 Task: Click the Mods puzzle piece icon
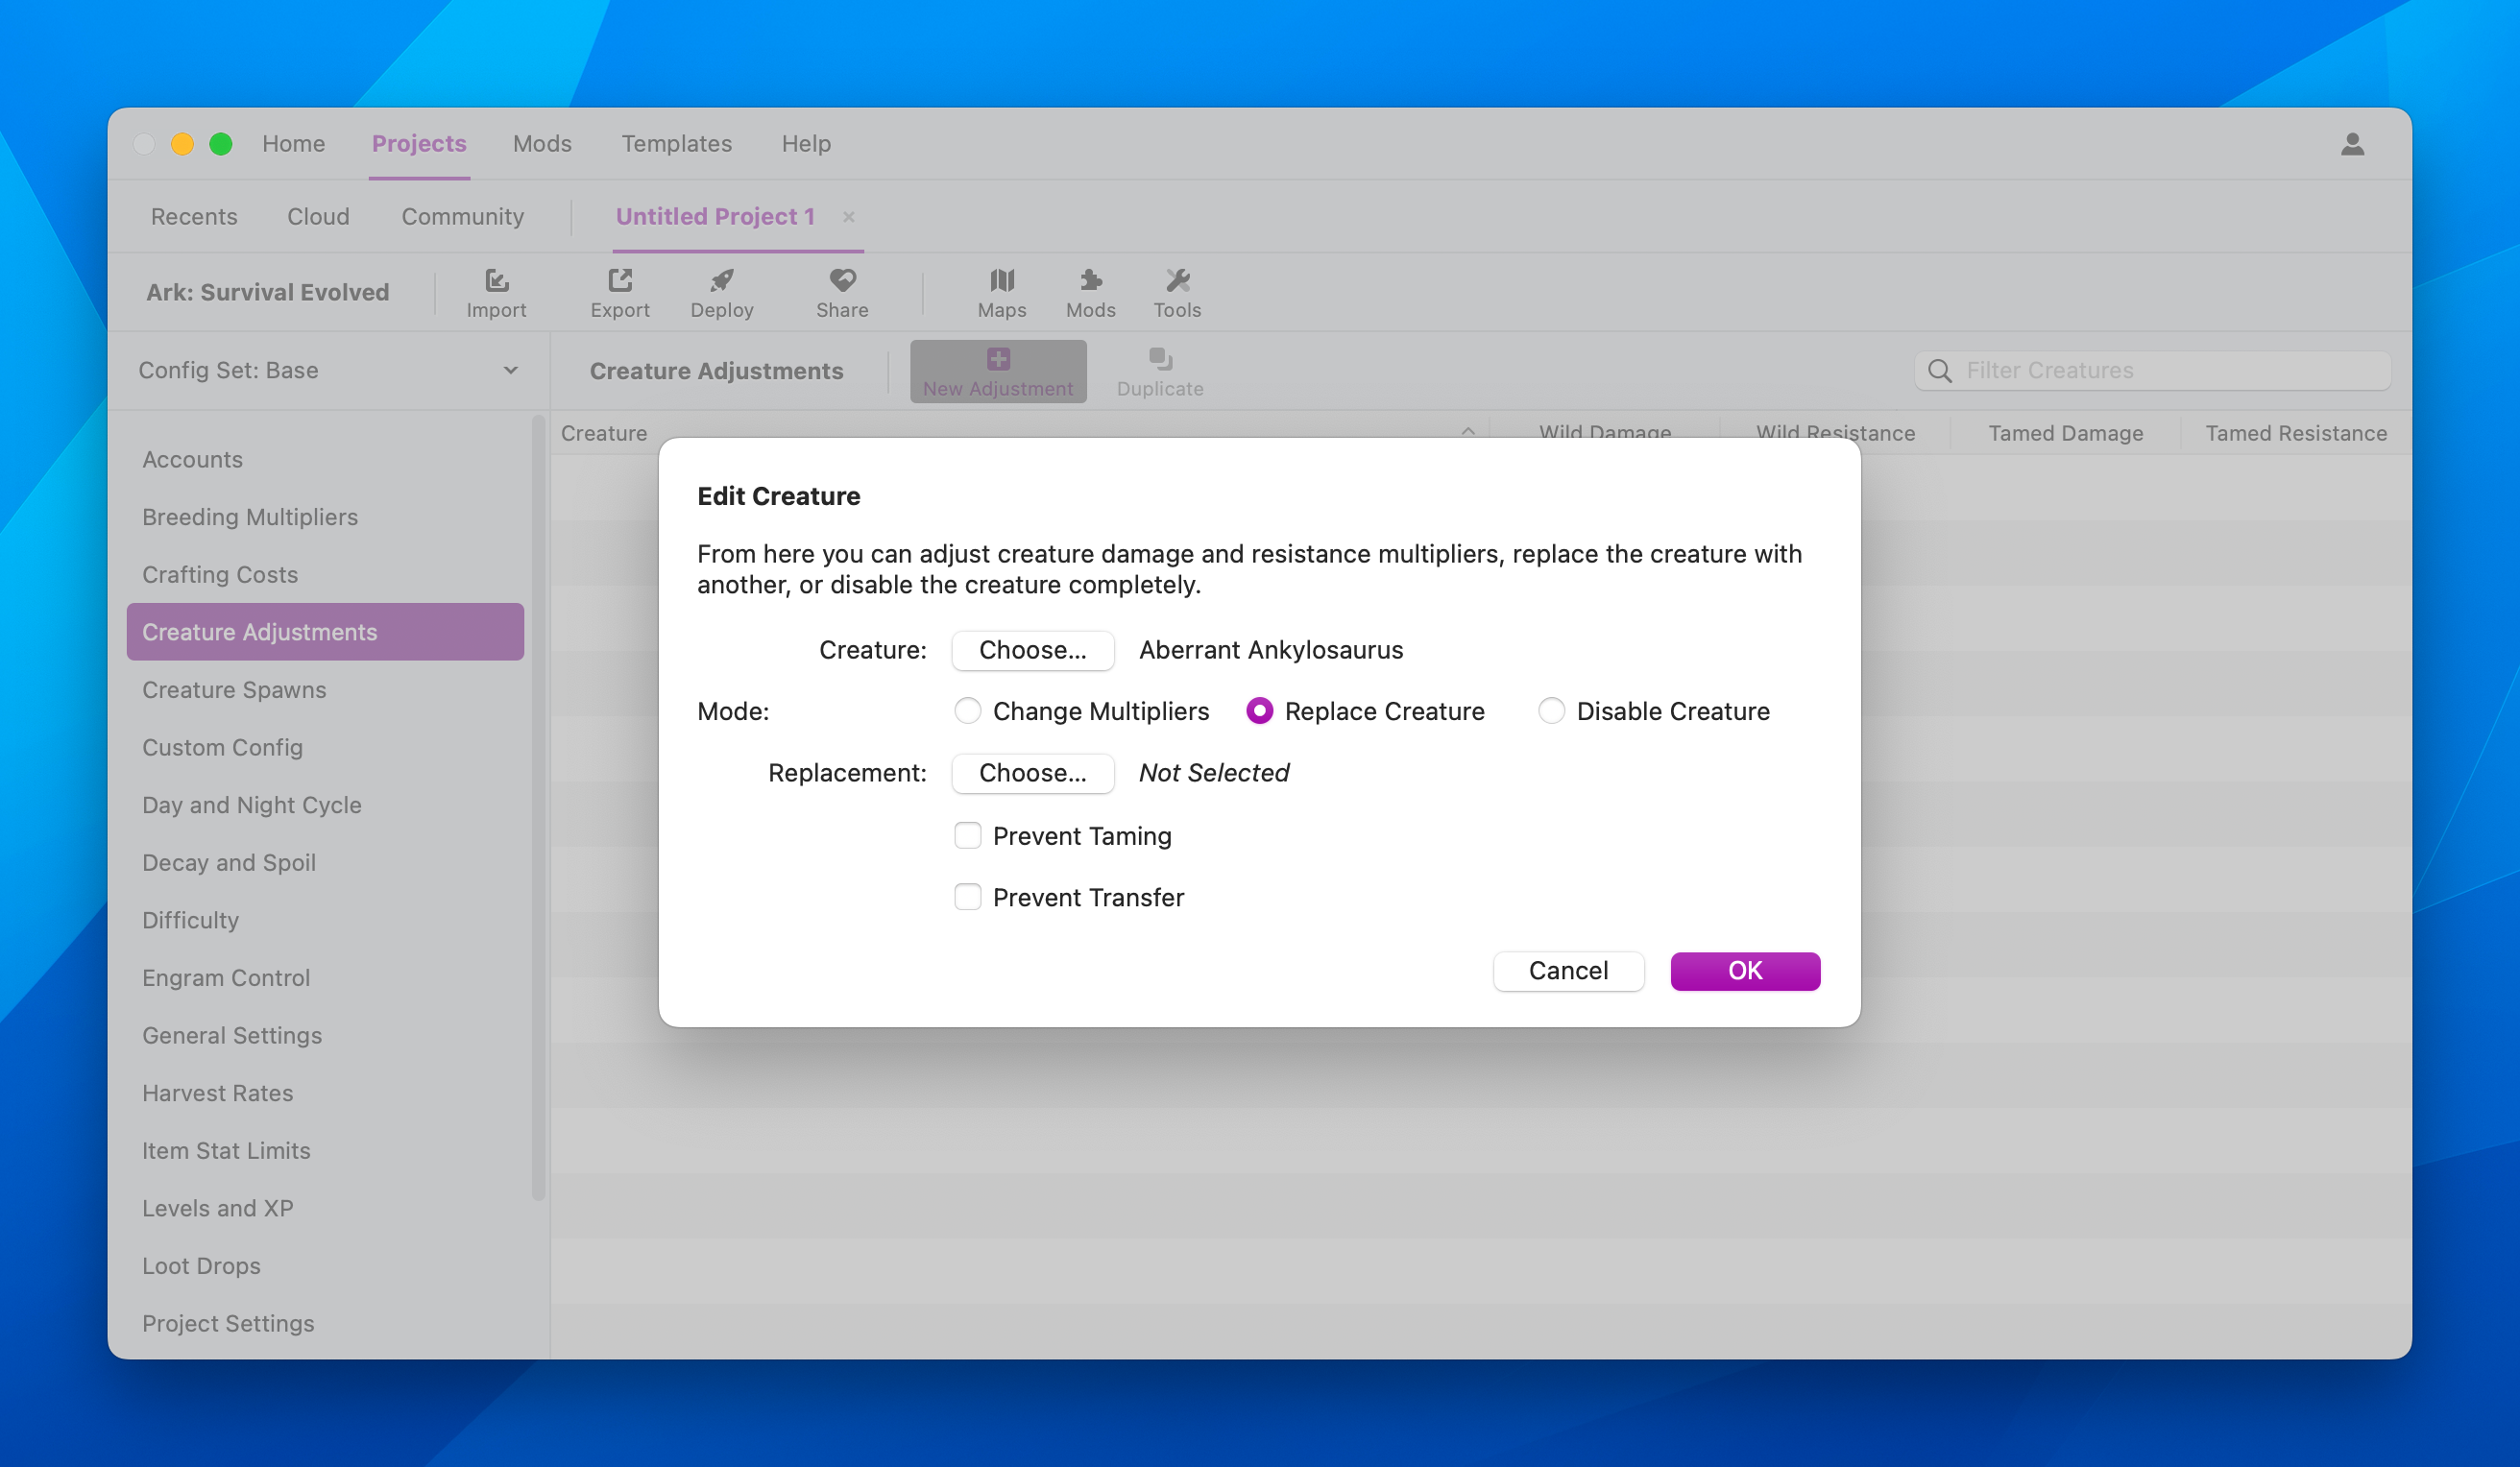point(1090,280)
